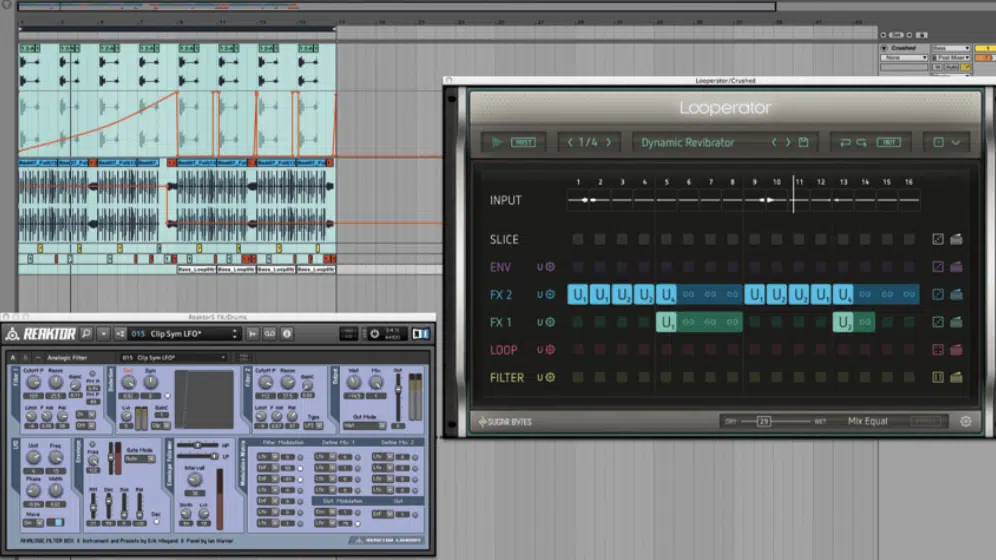Viewport: 996px width, 560px height.
Task: Open the ENV row folder icon
Action: [x=956, y=267]
